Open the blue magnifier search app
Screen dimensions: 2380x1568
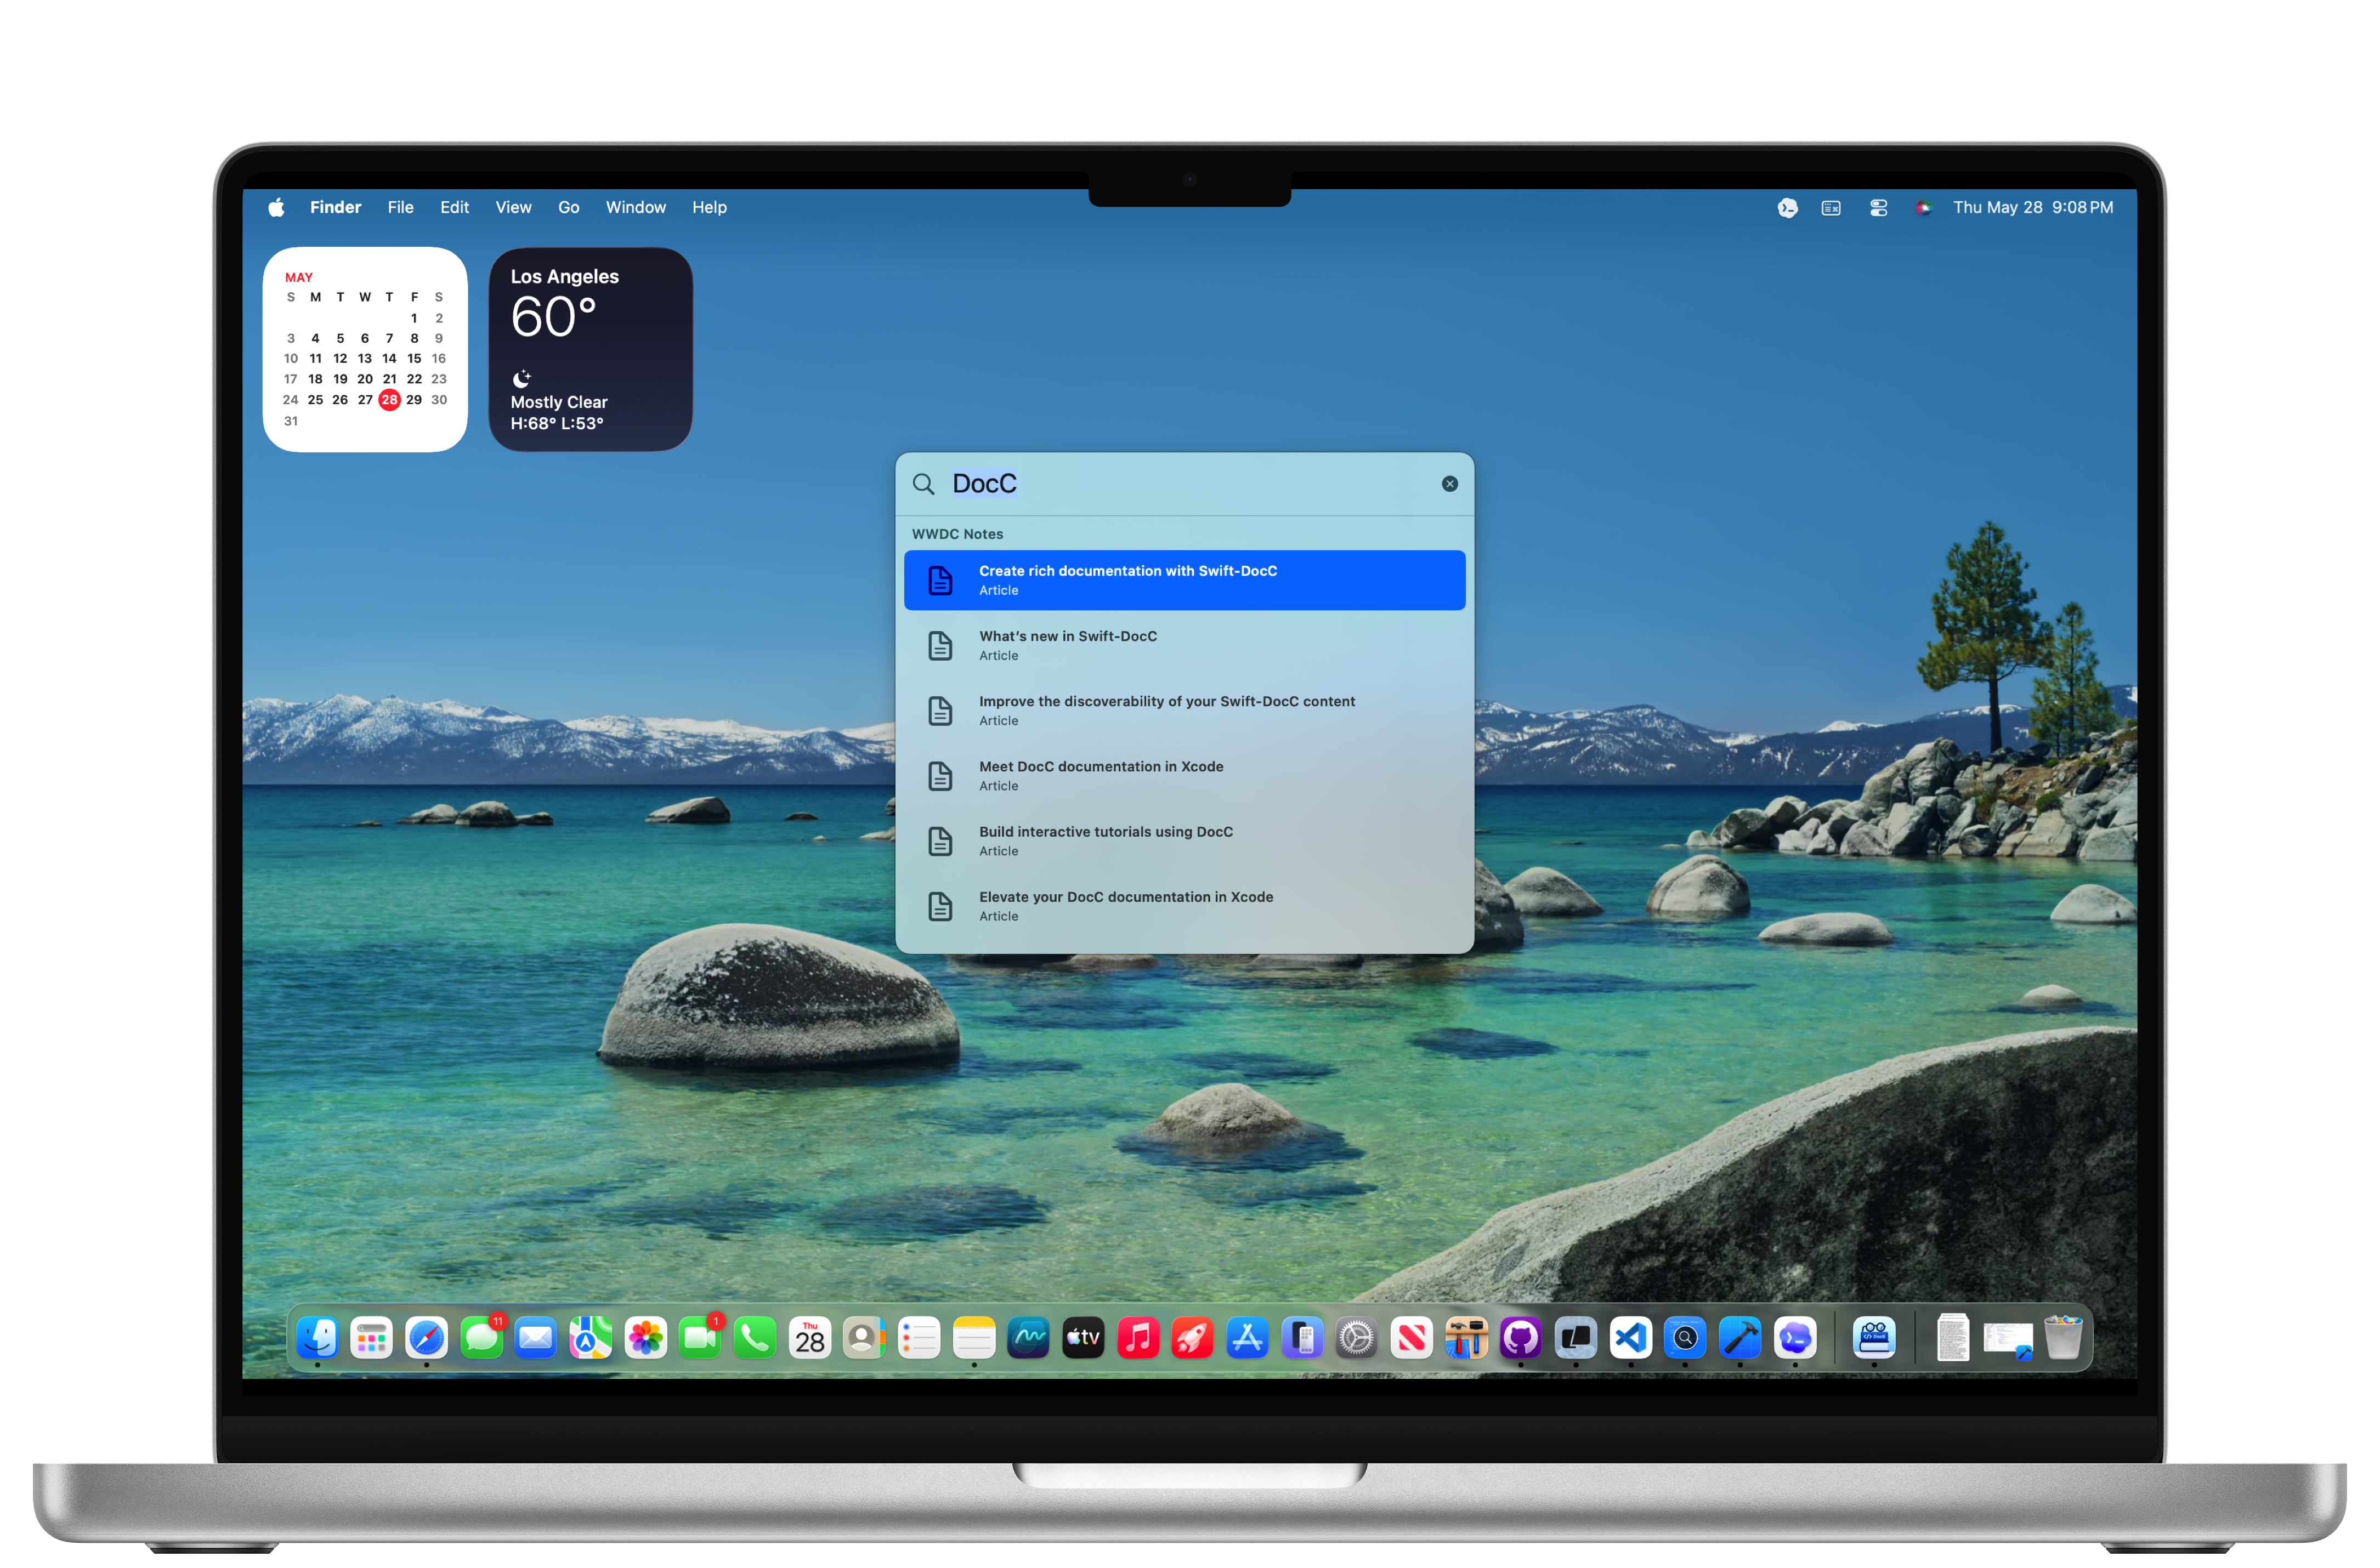pyautogui.click(x=1685, y=1337)
